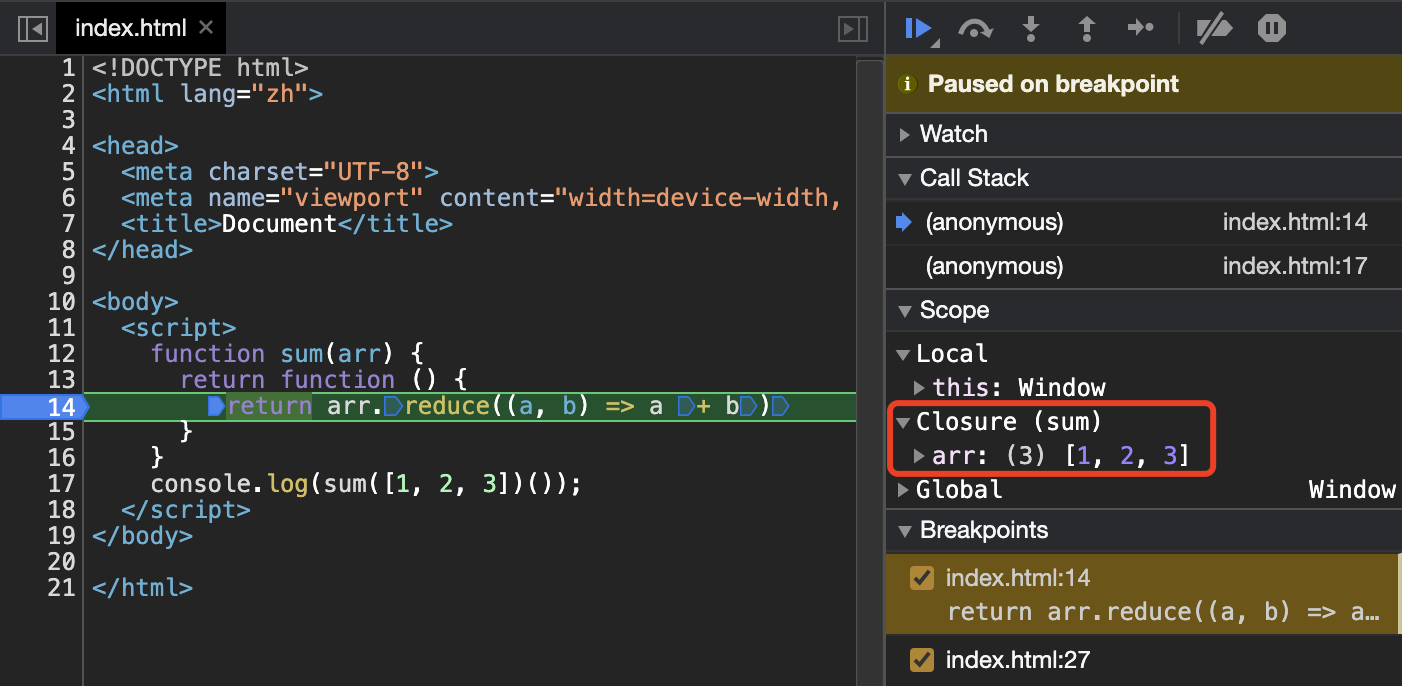Expand the this: Window entry

pos(920,388)
